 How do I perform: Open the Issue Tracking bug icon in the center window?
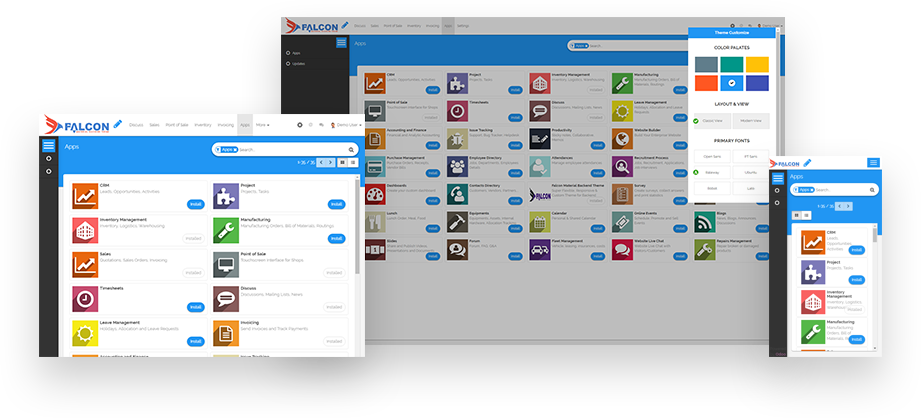(457, 139)
